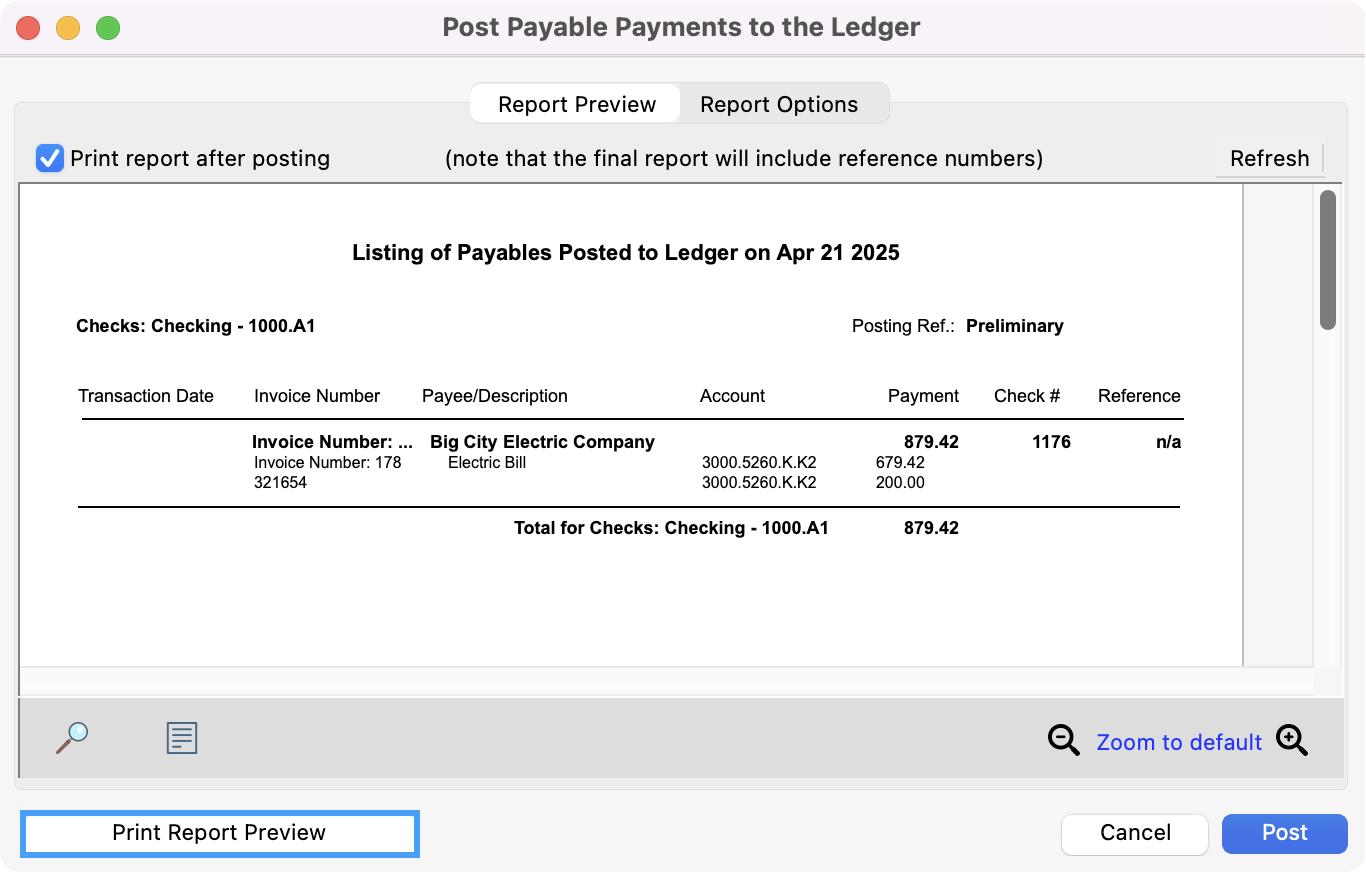Click the page document icon
Viewport: 1366px width, 872px height.
click(181, 739)
